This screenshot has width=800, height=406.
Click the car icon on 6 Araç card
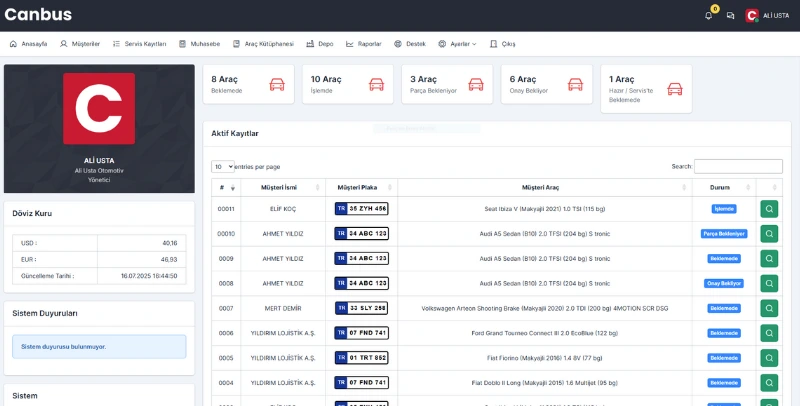pos(575,85)
